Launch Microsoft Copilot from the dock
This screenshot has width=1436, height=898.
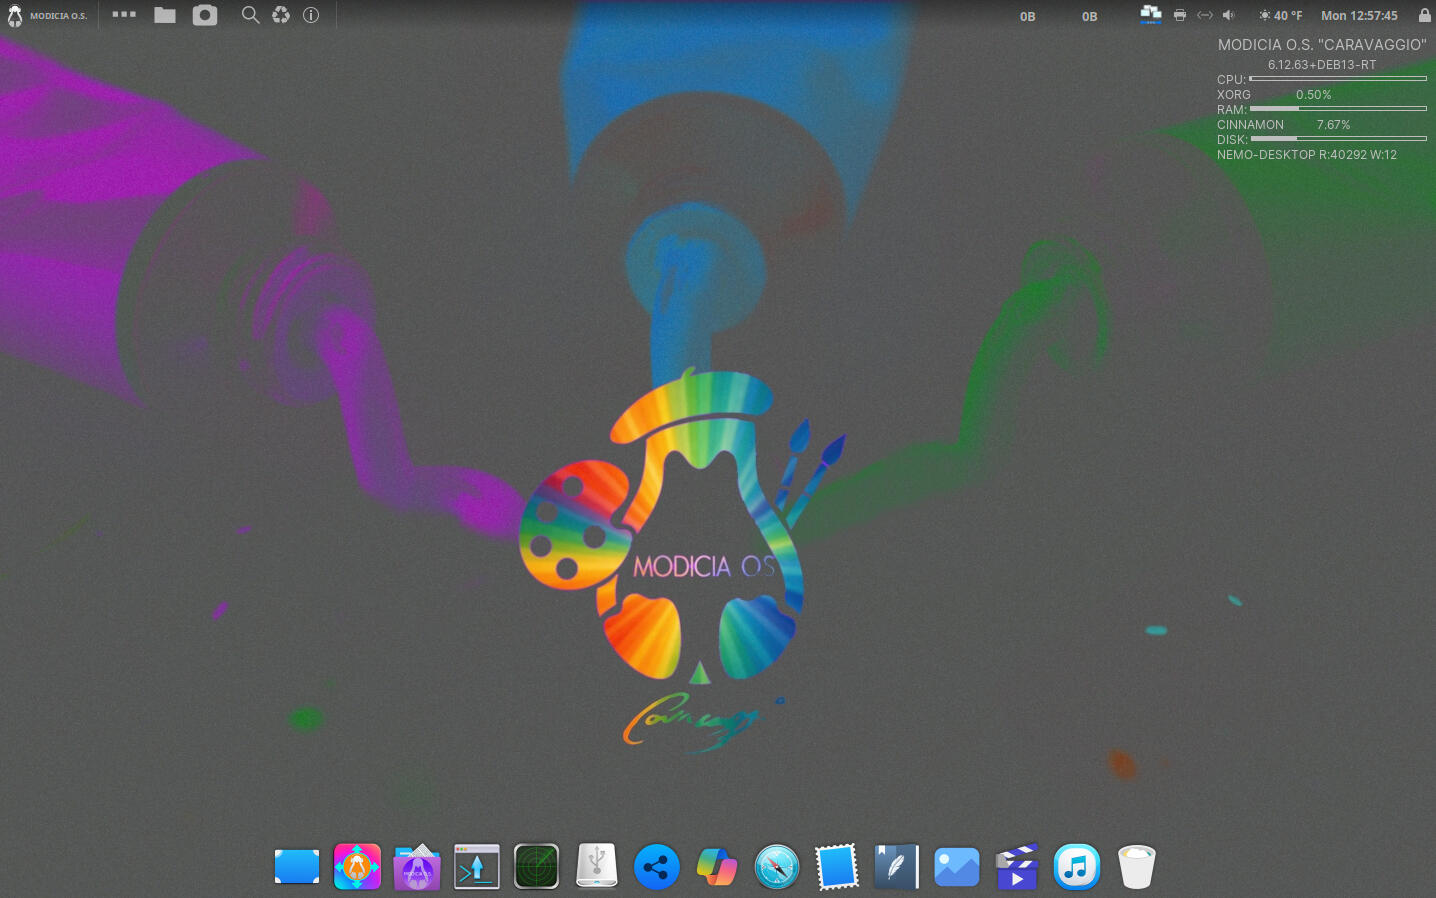click(x=717, y=866)
